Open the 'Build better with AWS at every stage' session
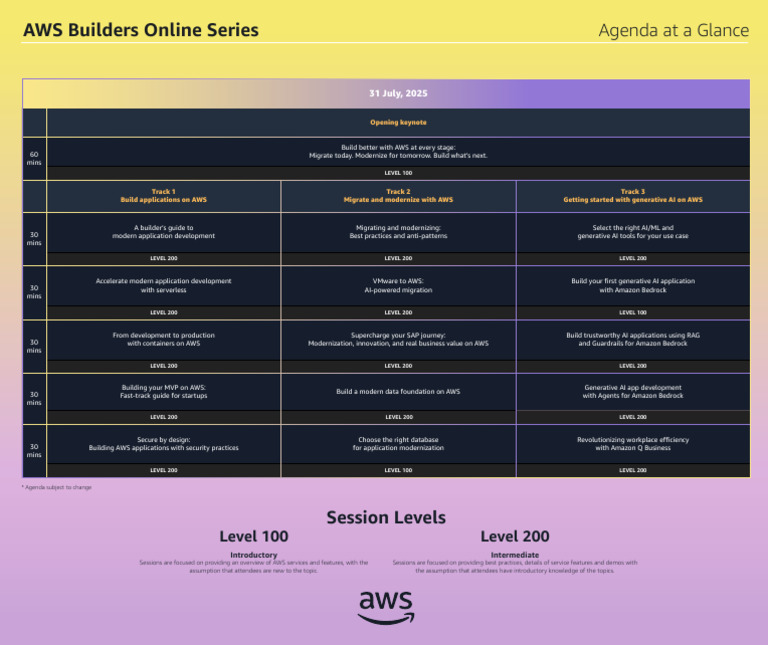 pyautogui.click(x=398, y=151)
